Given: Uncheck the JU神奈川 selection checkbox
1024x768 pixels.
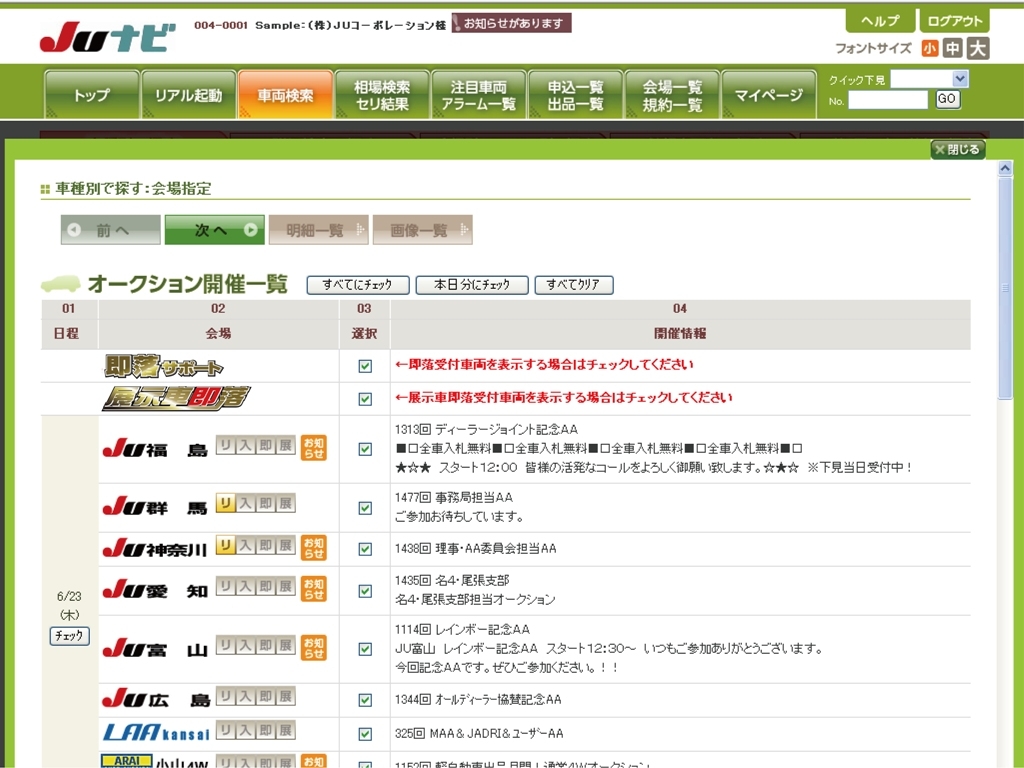Looking at the screenshot, I should pos(365,549).
